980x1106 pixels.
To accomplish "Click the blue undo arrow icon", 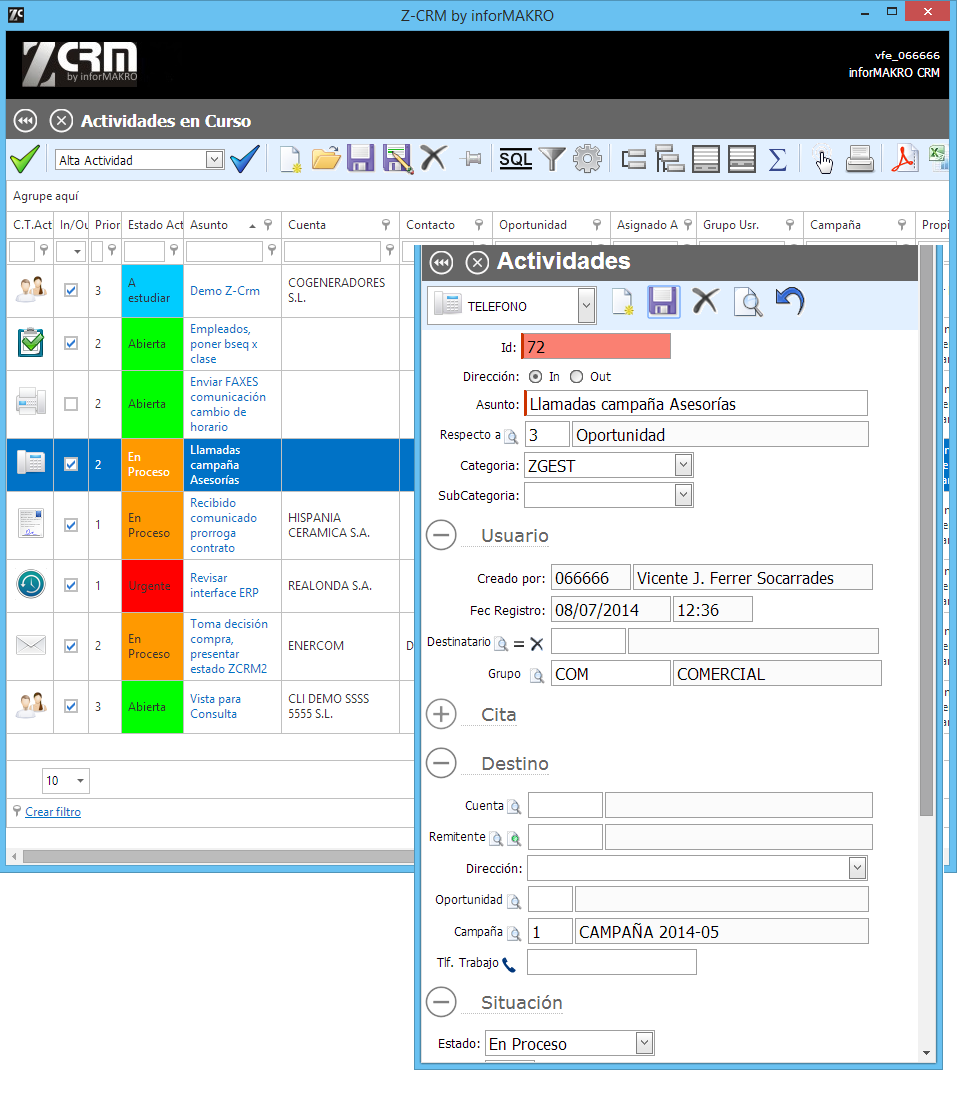I will tap(790, 301).
